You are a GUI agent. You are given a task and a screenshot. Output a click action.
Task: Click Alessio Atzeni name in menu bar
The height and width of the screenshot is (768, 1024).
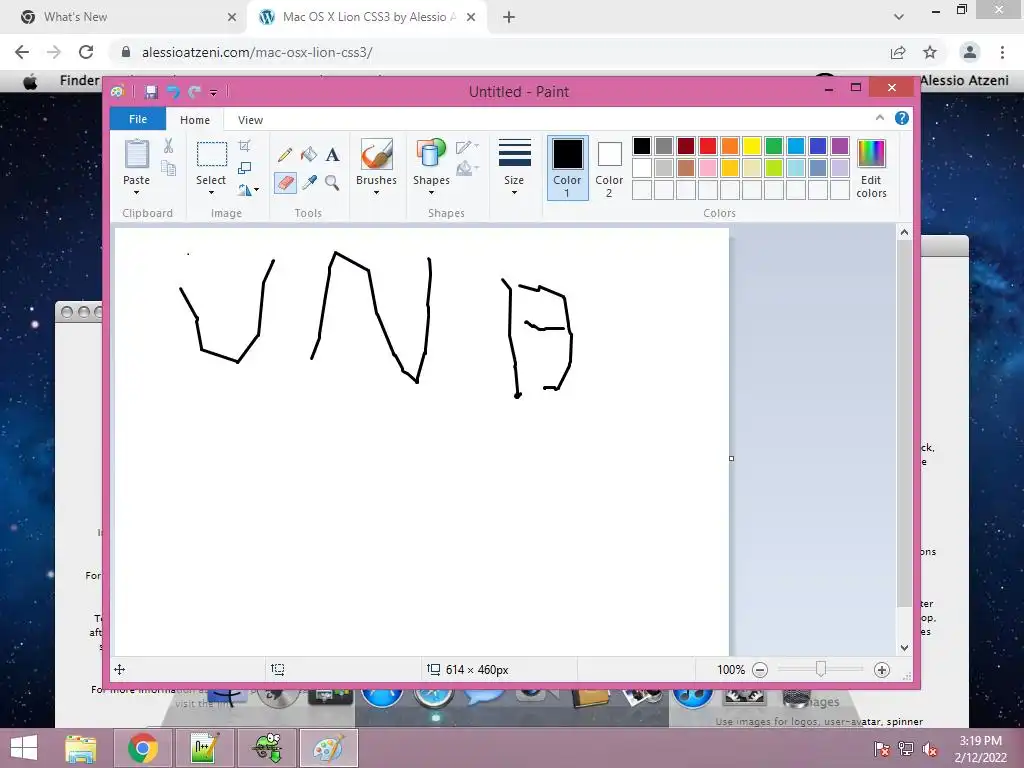(964, 80)
